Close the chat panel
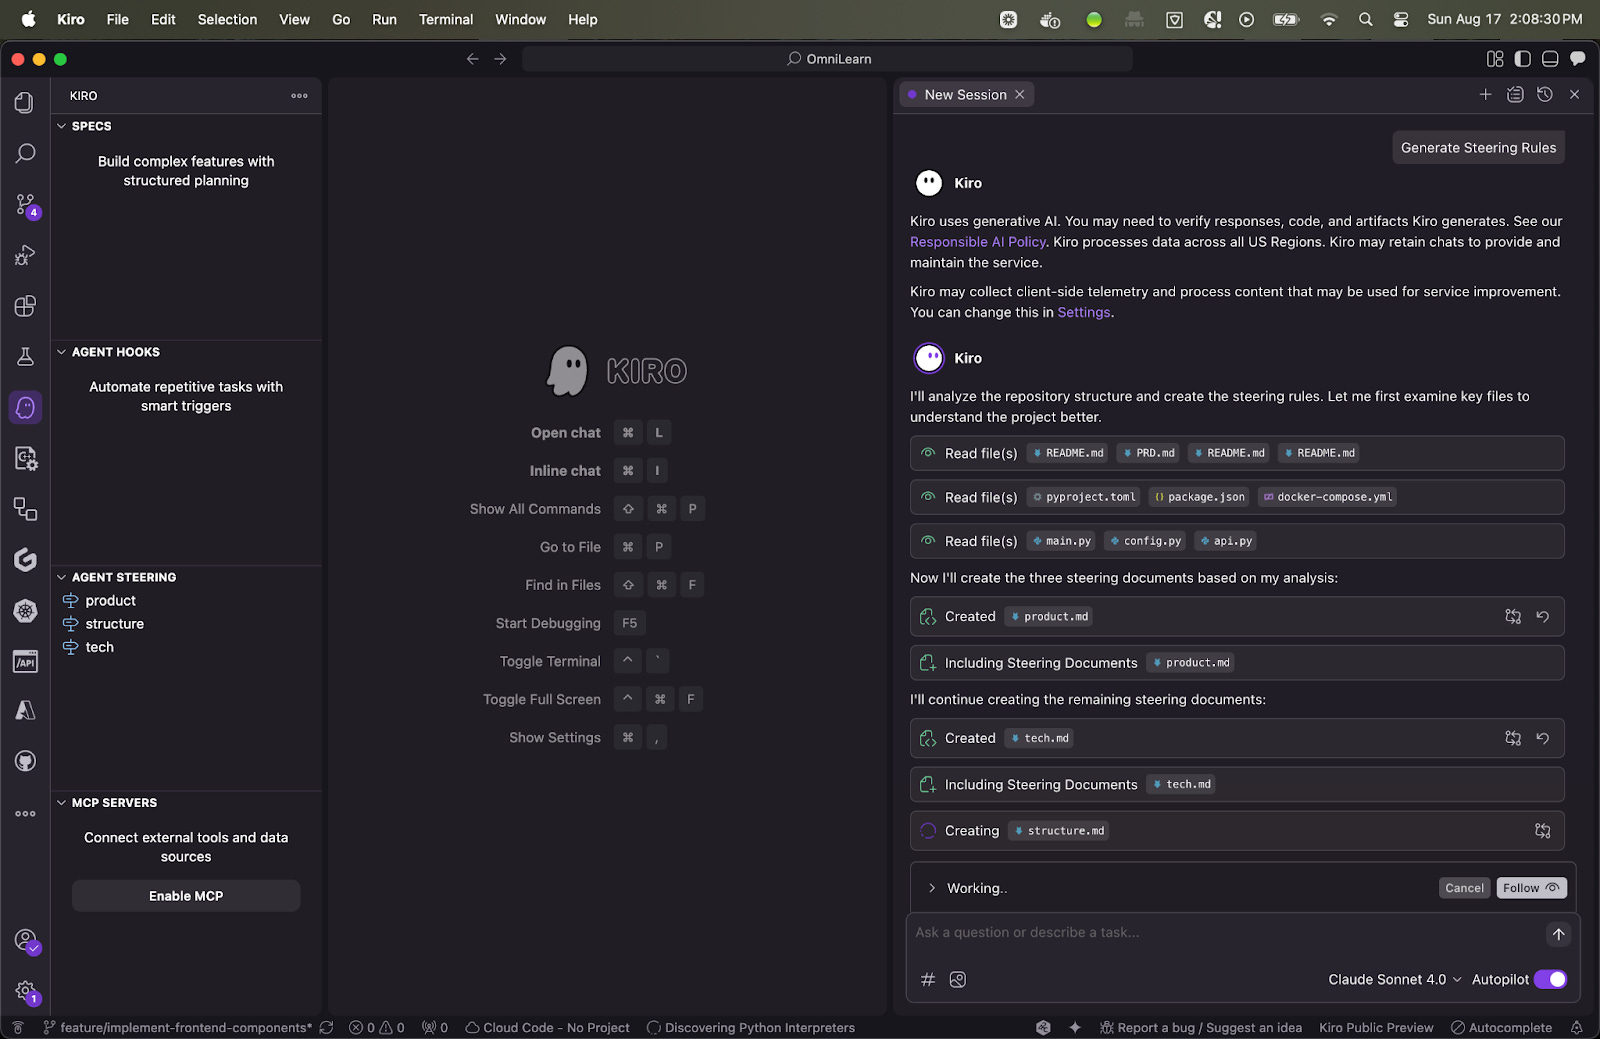The width and height of the screenshot is (1600, 1039). click(1575, 94)
